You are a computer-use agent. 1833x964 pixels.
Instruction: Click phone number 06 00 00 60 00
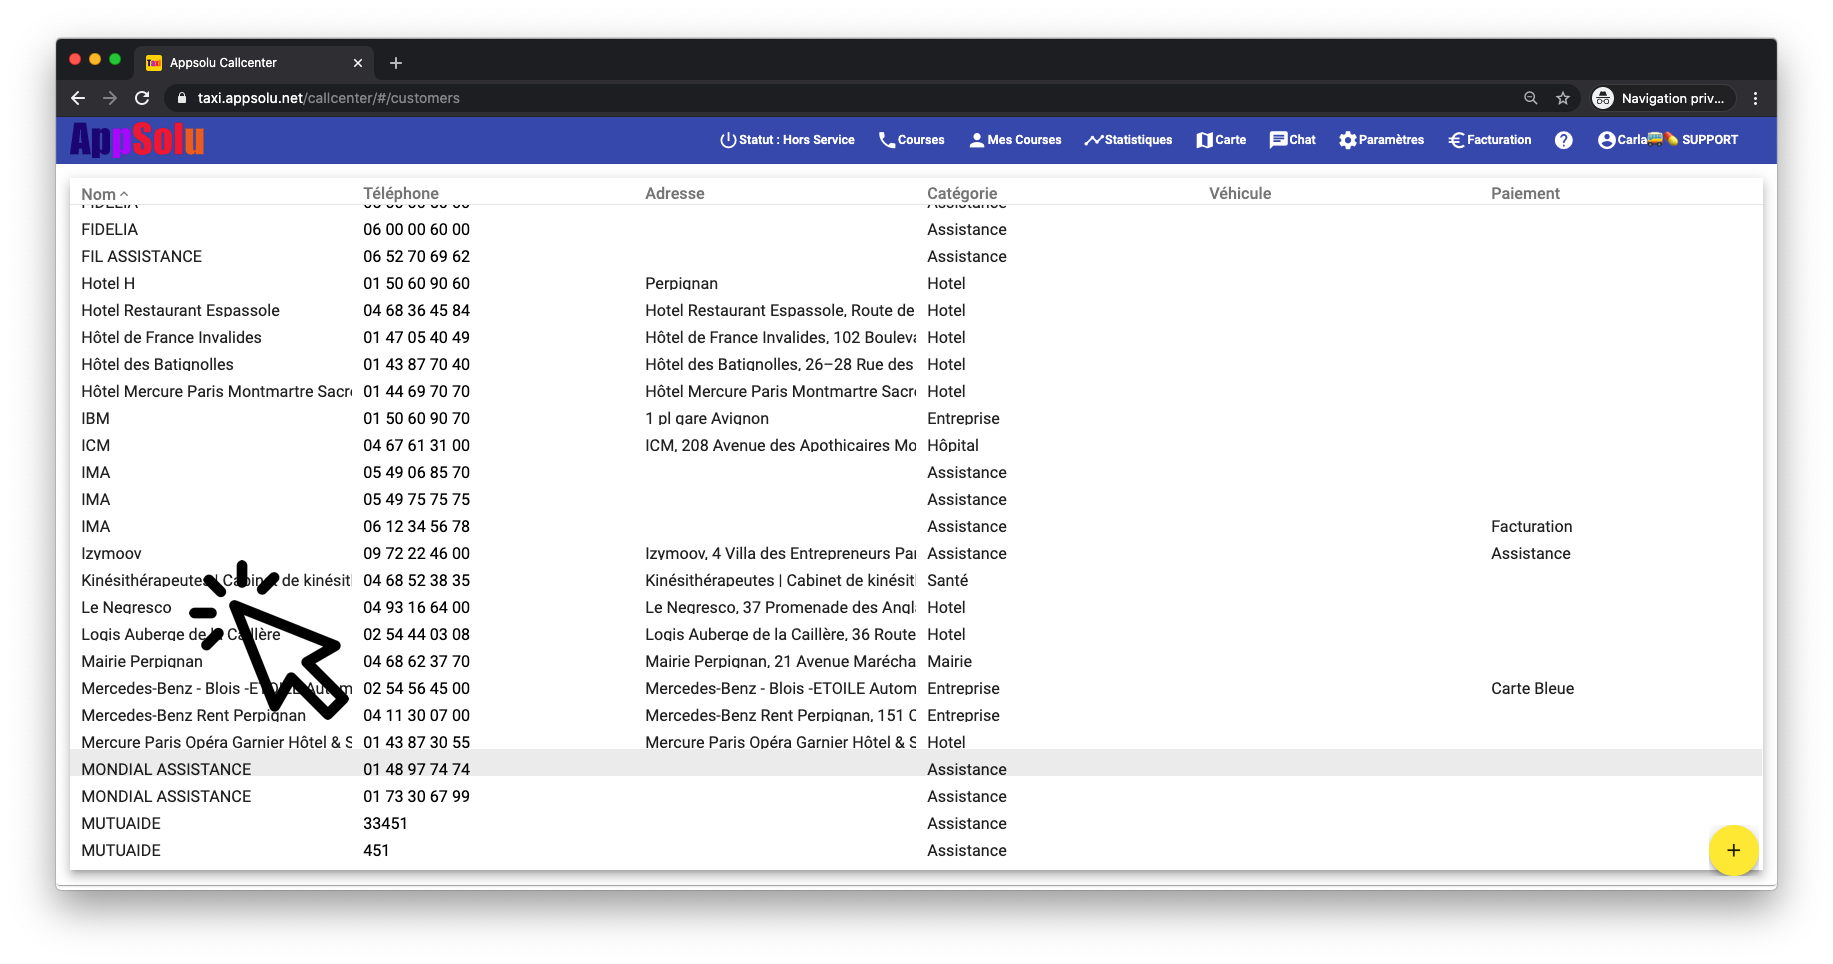point(416,230)
